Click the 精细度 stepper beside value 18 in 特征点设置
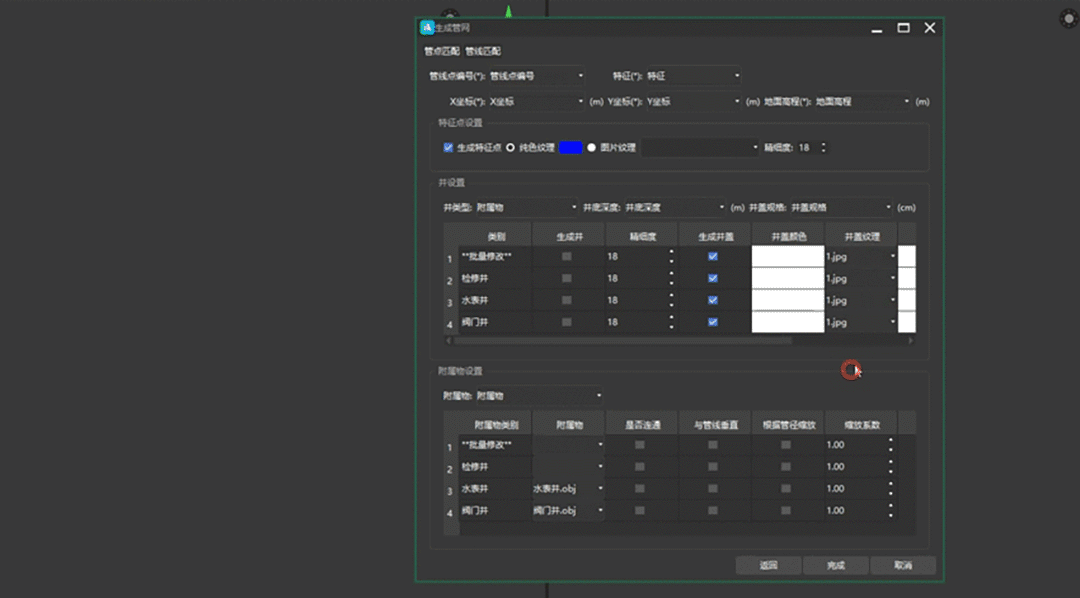Screen dimensions: 1080x598 click(823, 147)
